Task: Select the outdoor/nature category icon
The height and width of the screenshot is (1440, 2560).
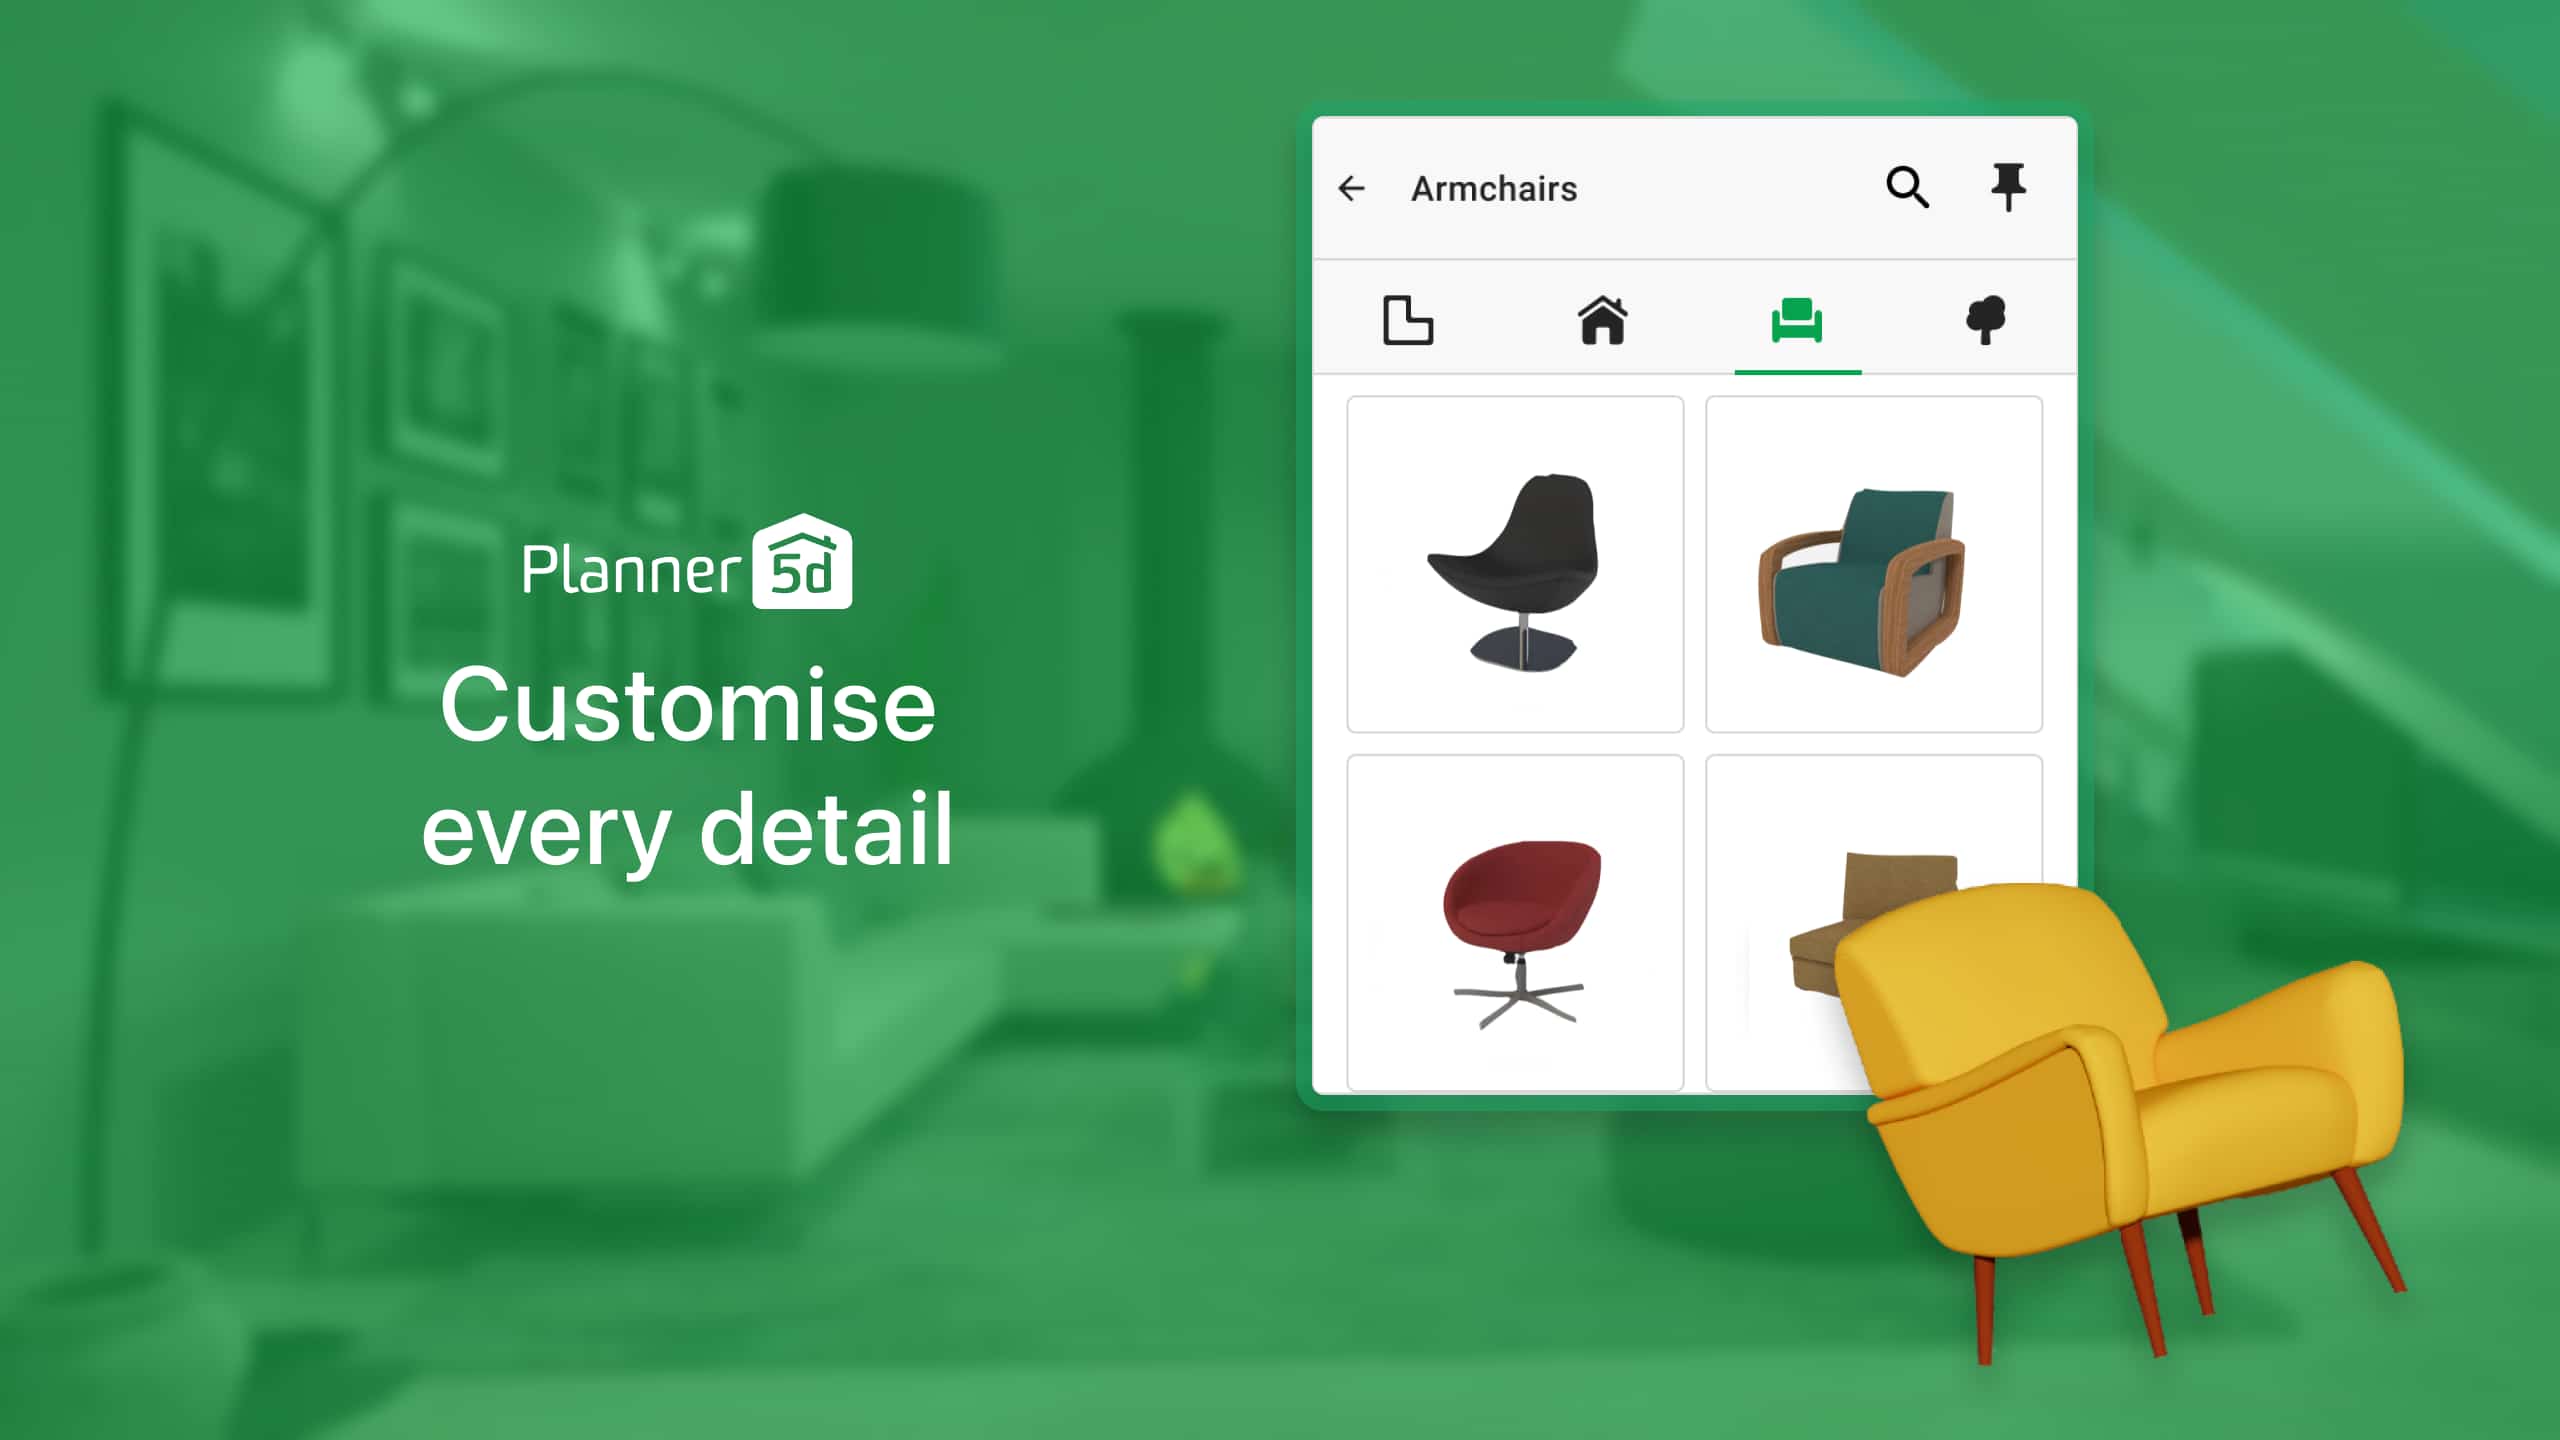Action: pyautogui.click(x=1987, y=320)
